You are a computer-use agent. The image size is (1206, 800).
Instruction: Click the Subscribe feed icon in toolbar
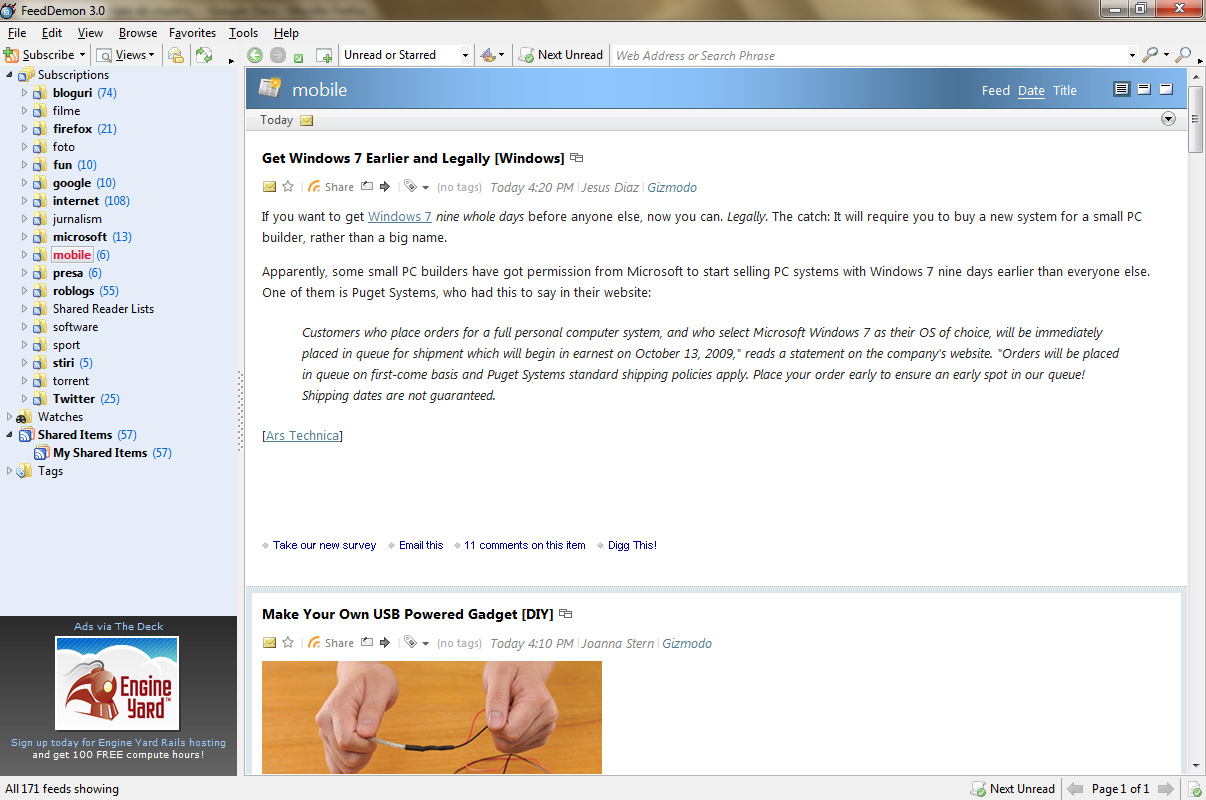[11, 55]
